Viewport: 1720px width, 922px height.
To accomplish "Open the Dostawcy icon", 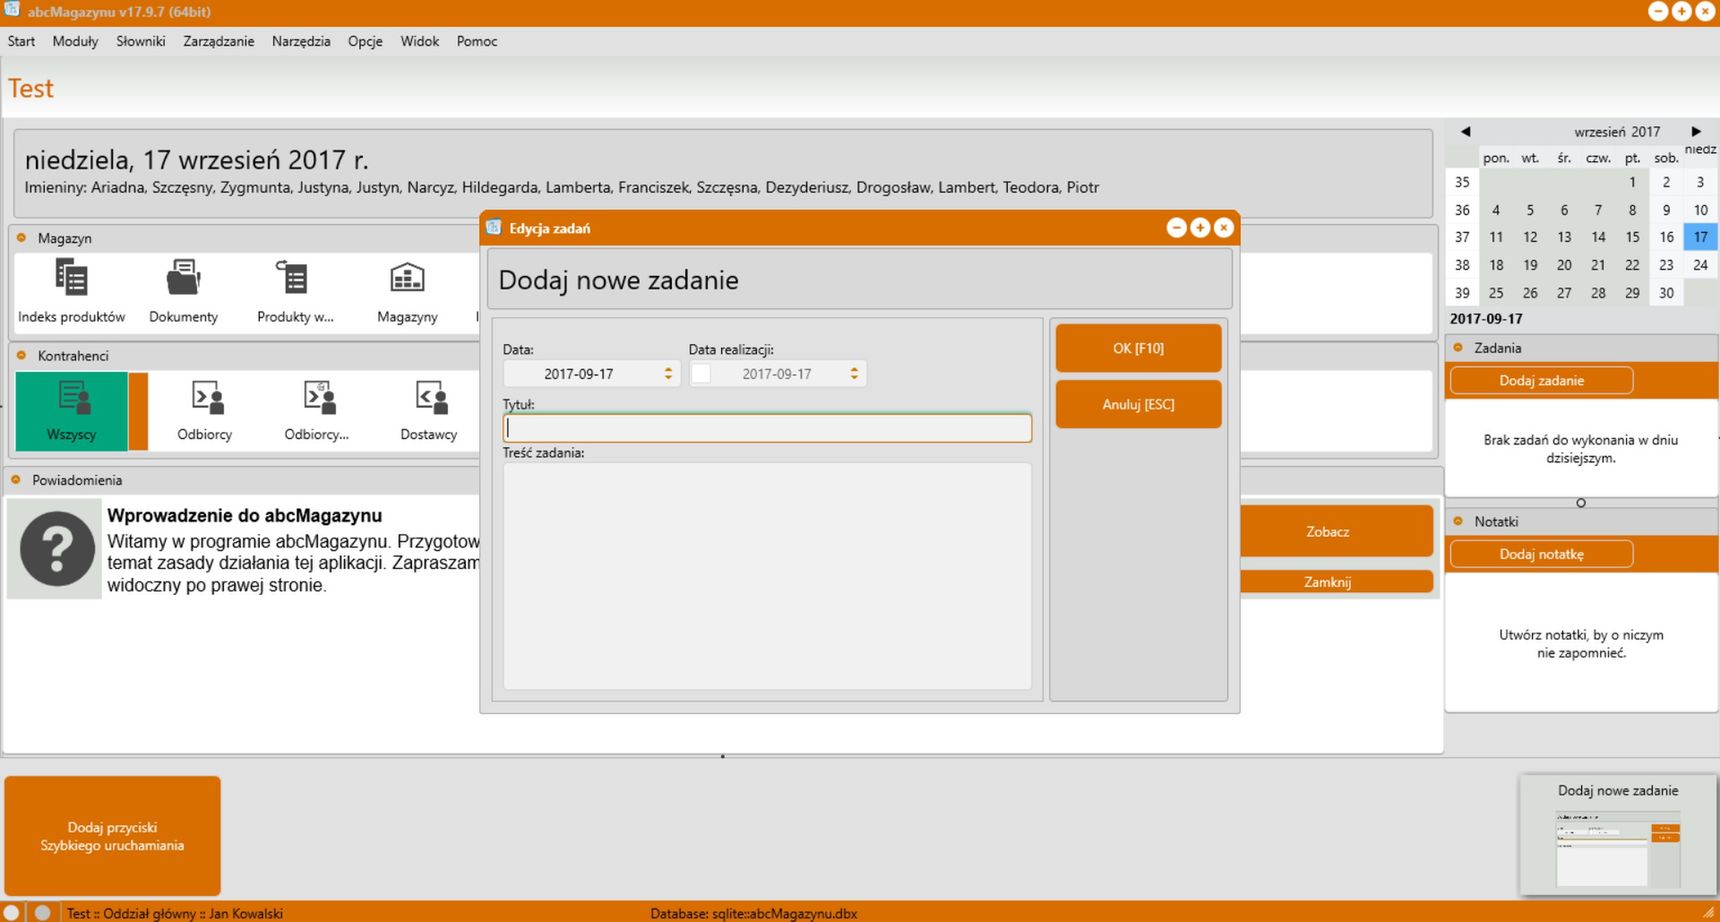I will pos(429,410).
